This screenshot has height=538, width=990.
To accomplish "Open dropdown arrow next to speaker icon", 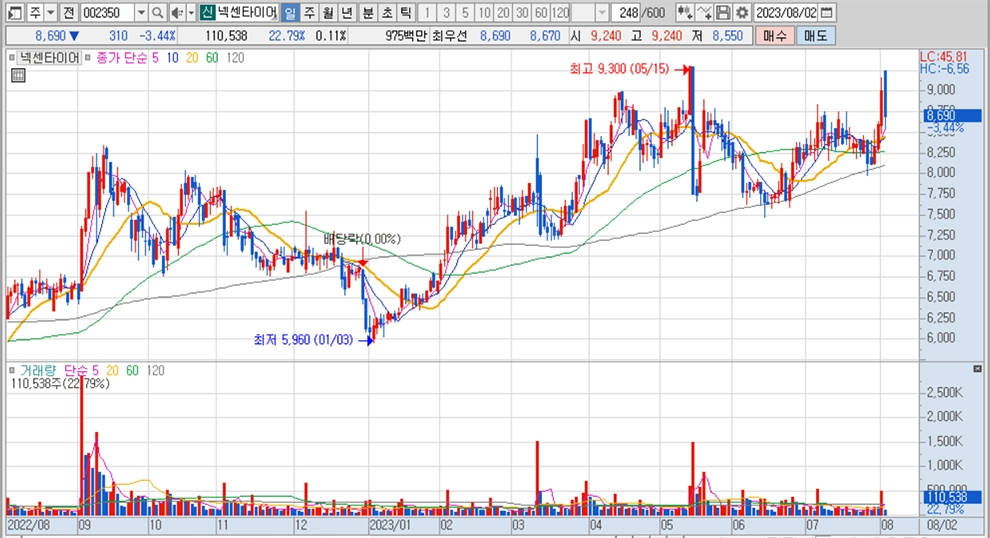I will coord(190,13).
